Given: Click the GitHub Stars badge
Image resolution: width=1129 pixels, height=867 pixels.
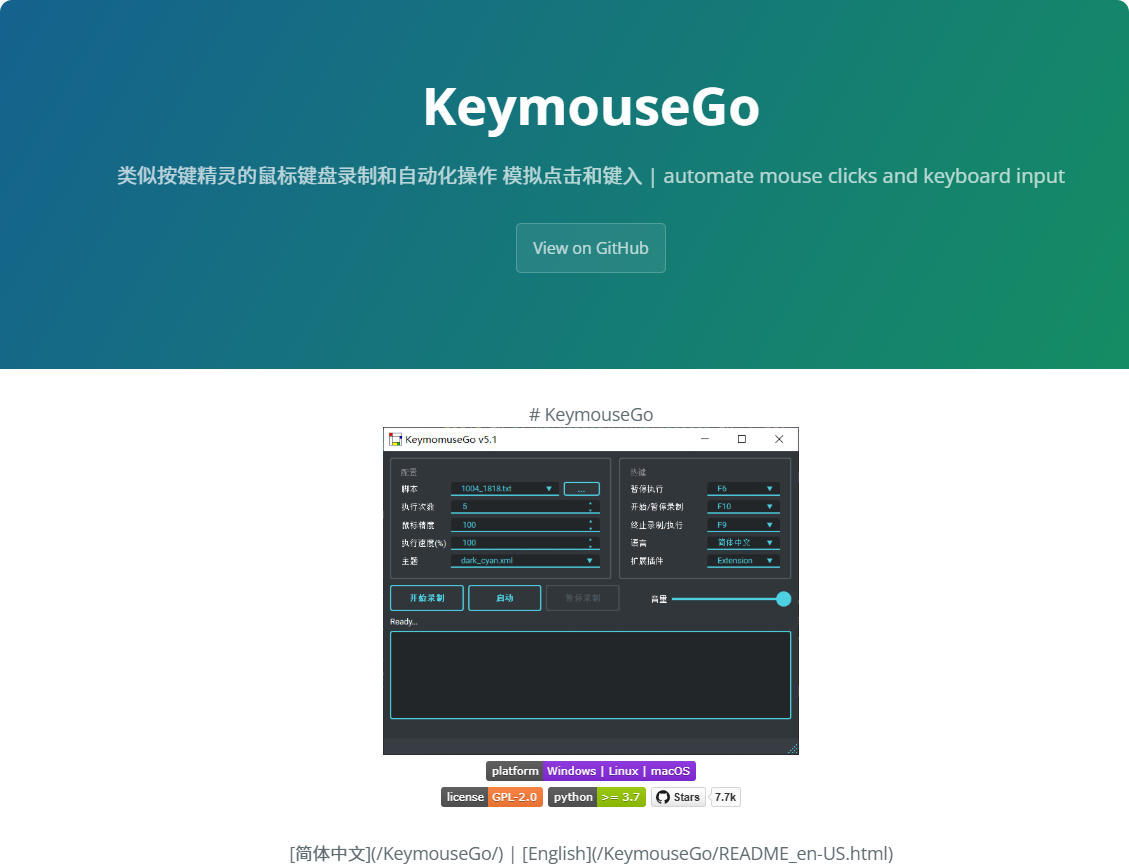Looking at the screenshot, I should pos(678,797).
